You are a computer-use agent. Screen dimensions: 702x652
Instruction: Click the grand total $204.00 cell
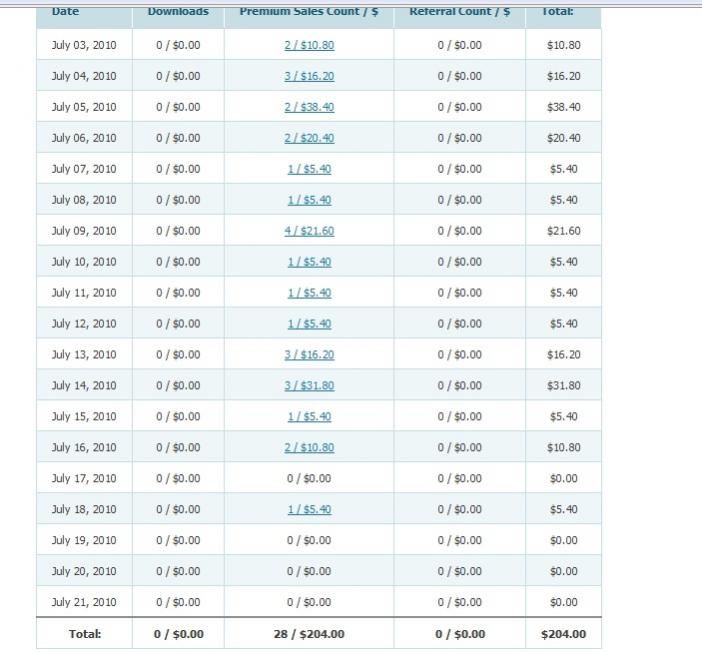pos(563,634)
